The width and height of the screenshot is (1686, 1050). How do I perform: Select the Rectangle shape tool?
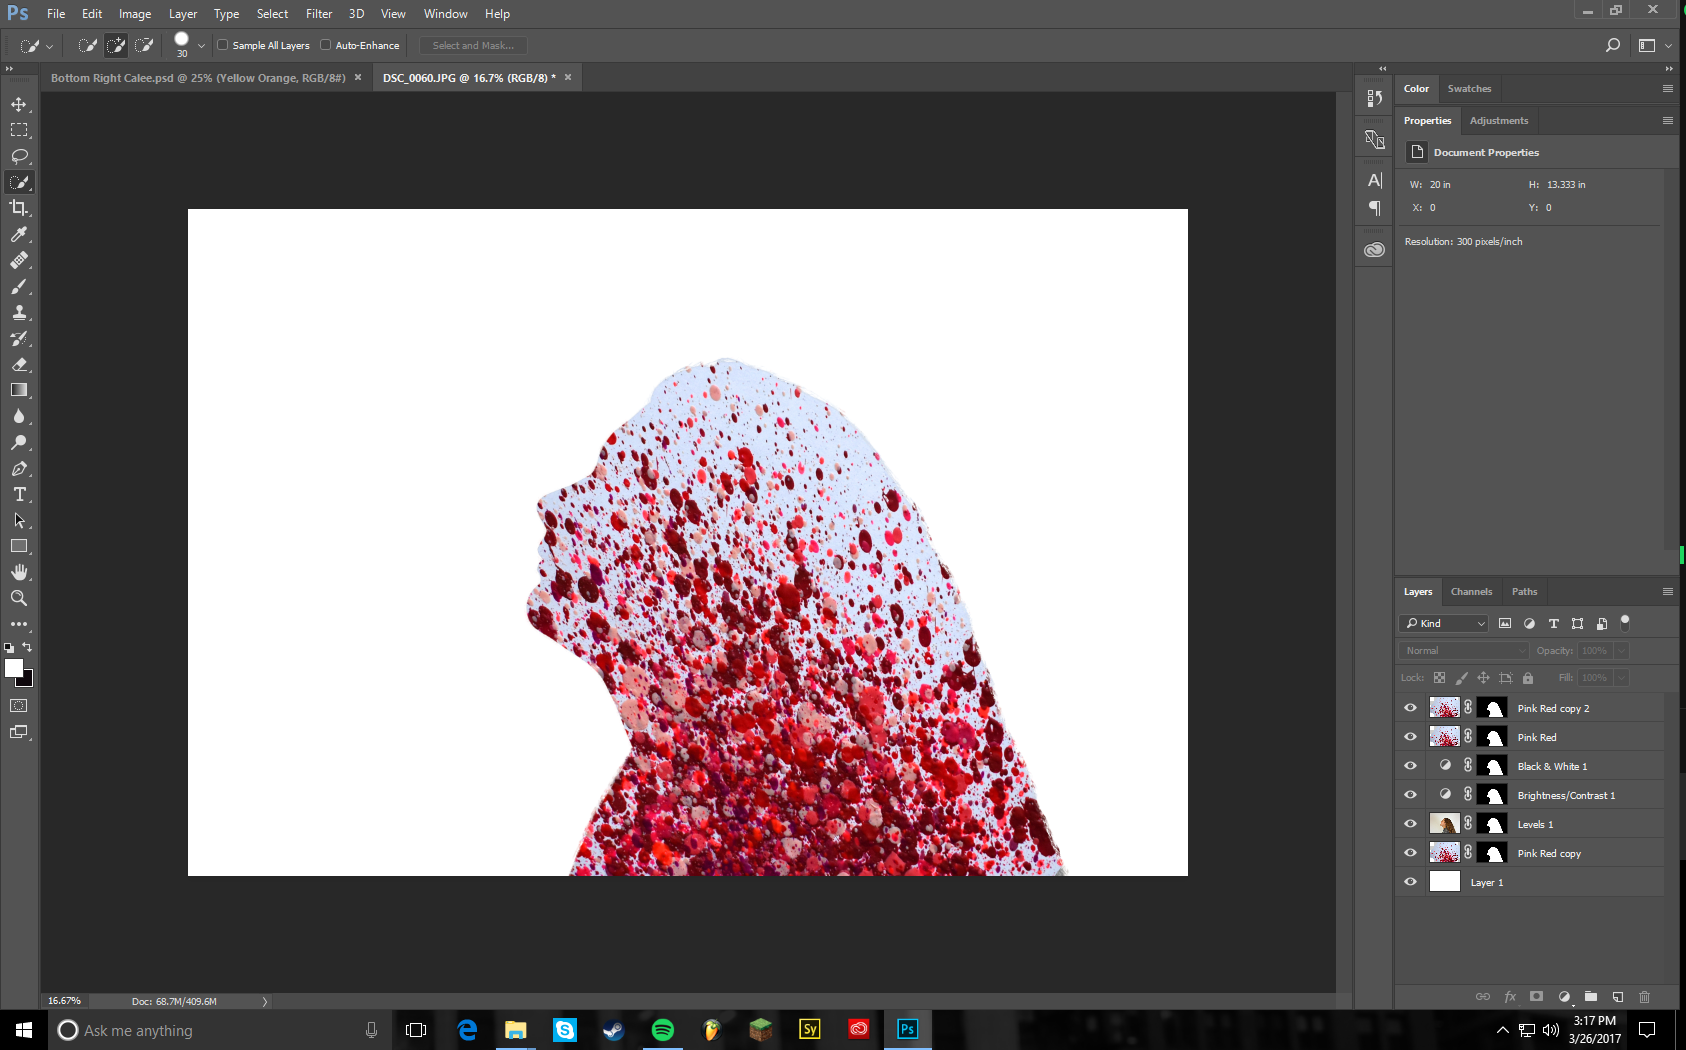(x=19, y=546)
